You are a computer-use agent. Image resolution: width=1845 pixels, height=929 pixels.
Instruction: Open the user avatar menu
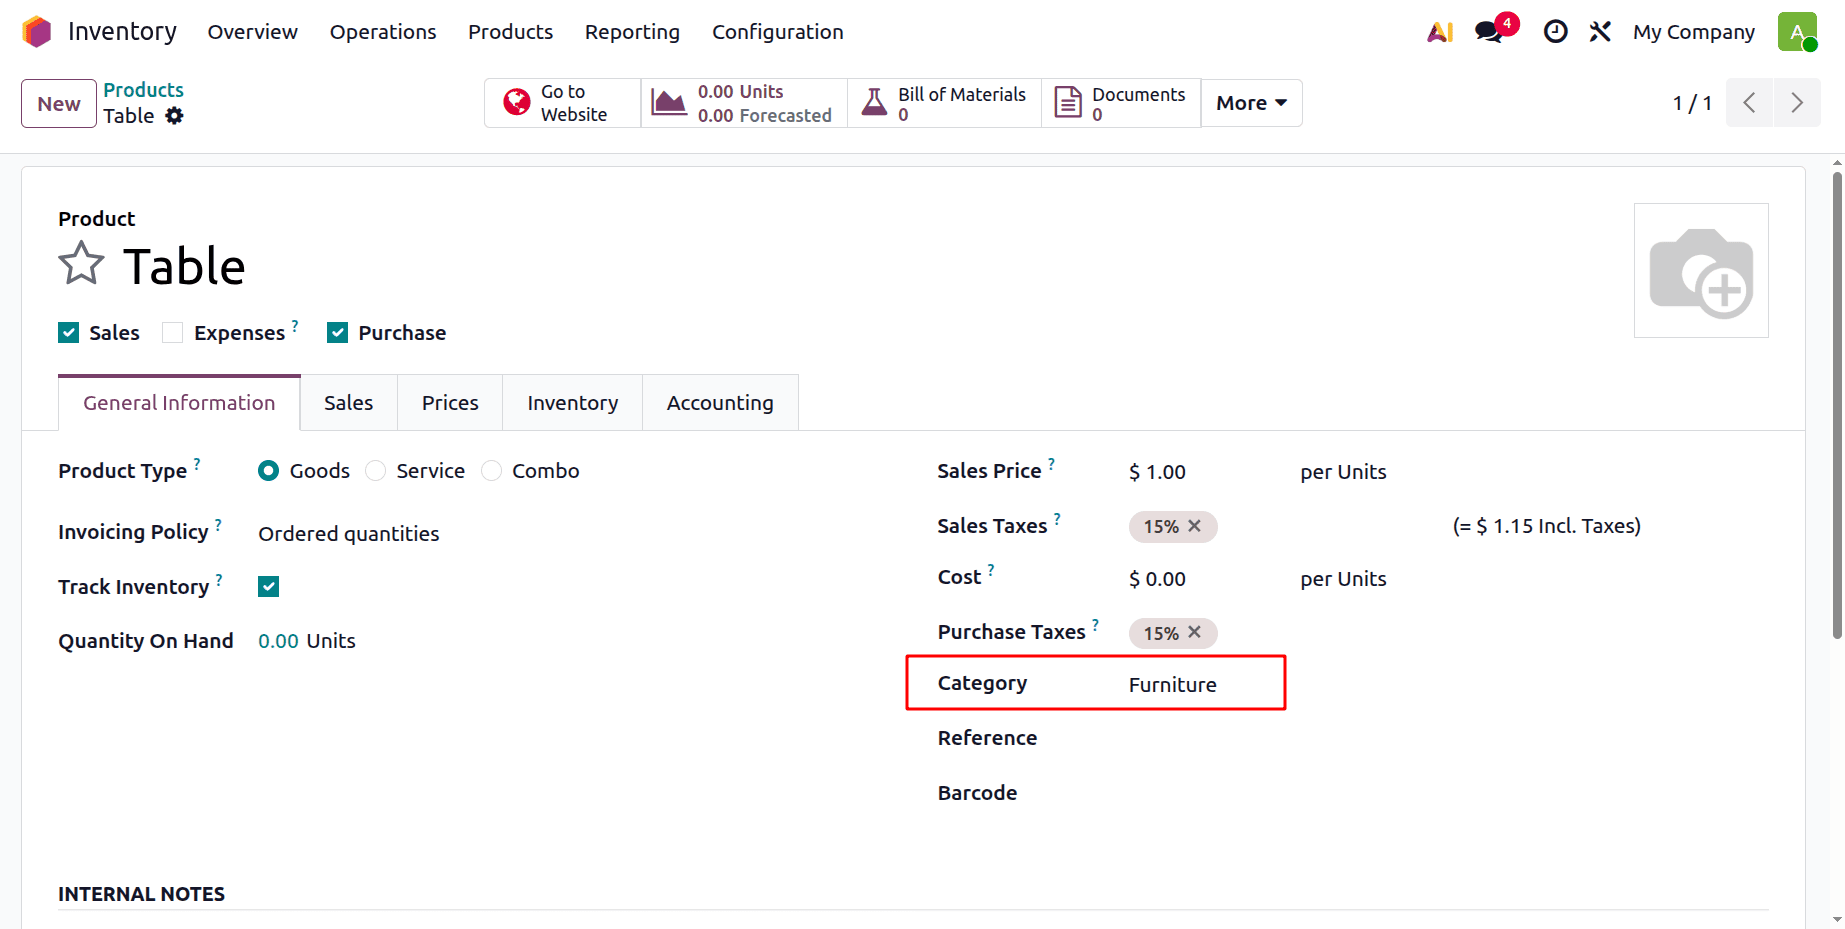click(x=1797, y=32)
